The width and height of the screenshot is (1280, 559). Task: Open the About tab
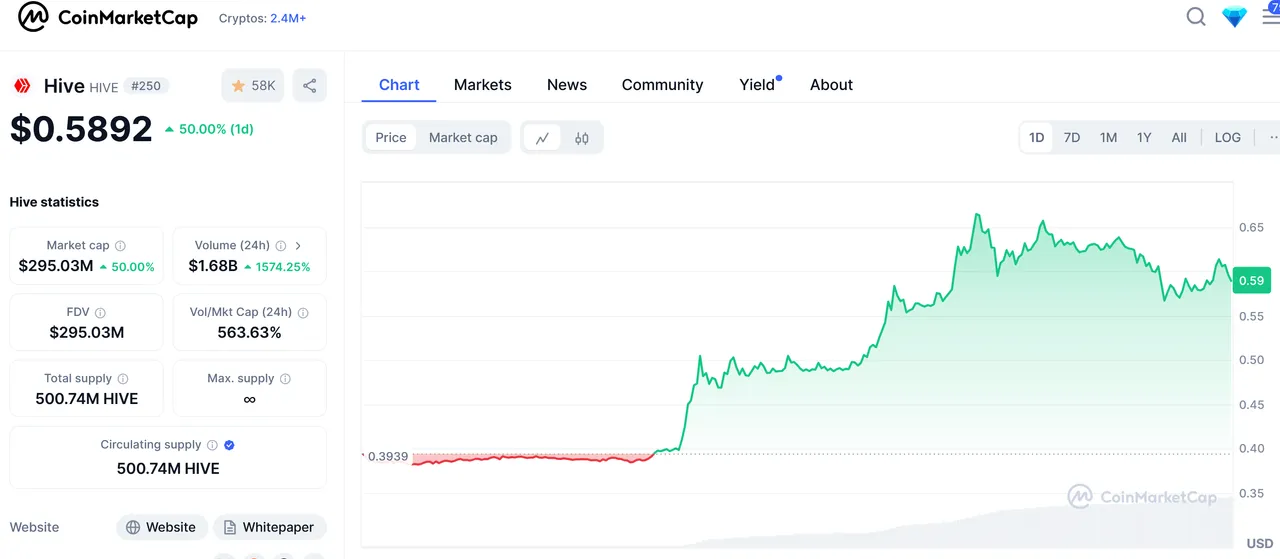(831, 85)
